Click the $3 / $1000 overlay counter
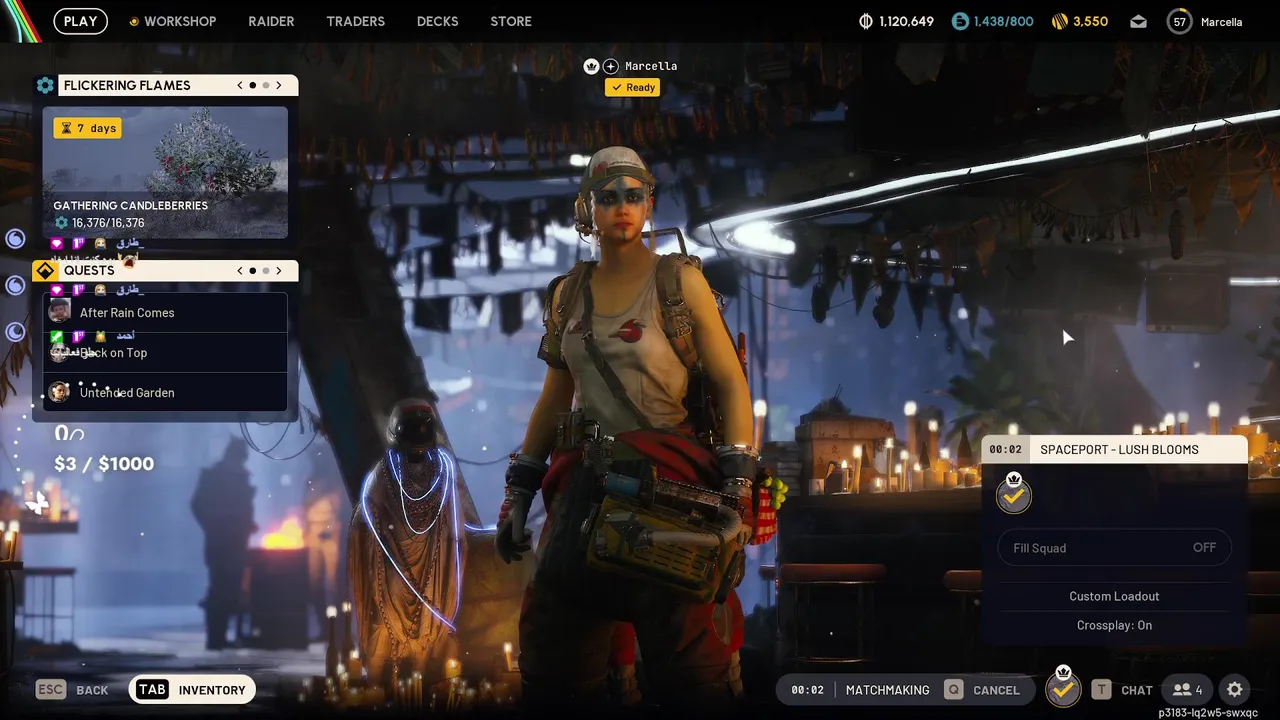Viewport: 1280px width, 720px height. pos(104,463)
